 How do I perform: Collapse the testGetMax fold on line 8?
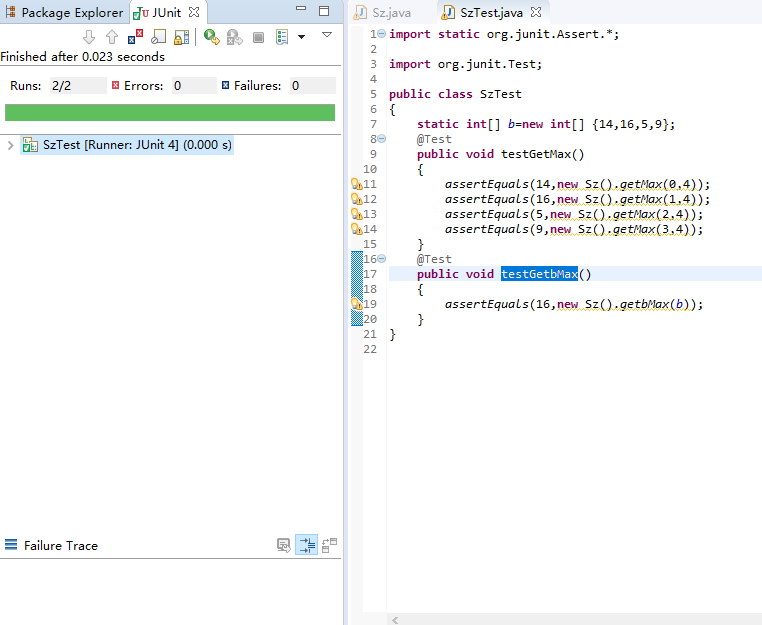pyautogui.click(x=382, y=139)
